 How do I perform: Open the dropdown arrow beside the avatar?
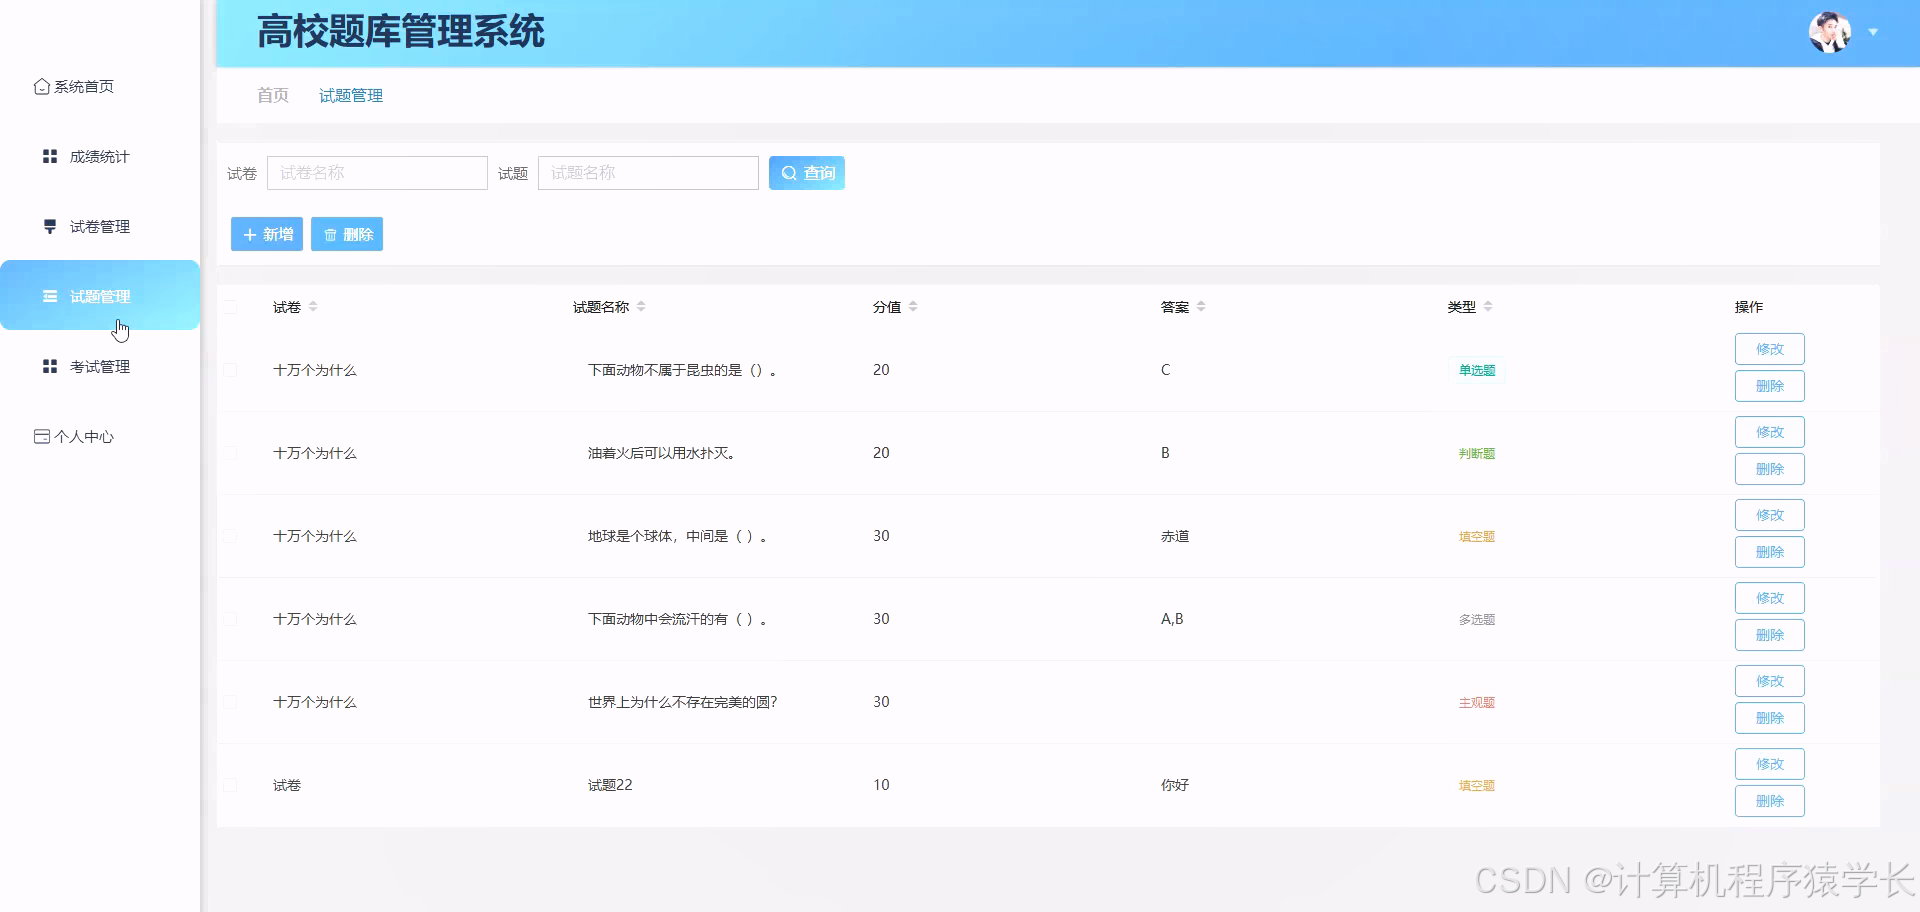[1873, 33]
